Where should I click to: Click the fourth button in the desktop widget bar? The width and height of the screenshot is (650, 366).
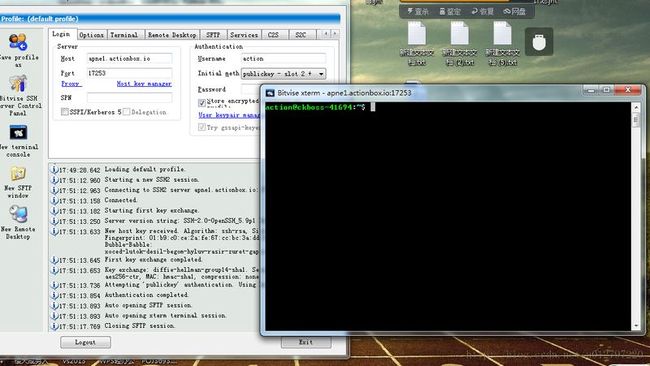515,12
